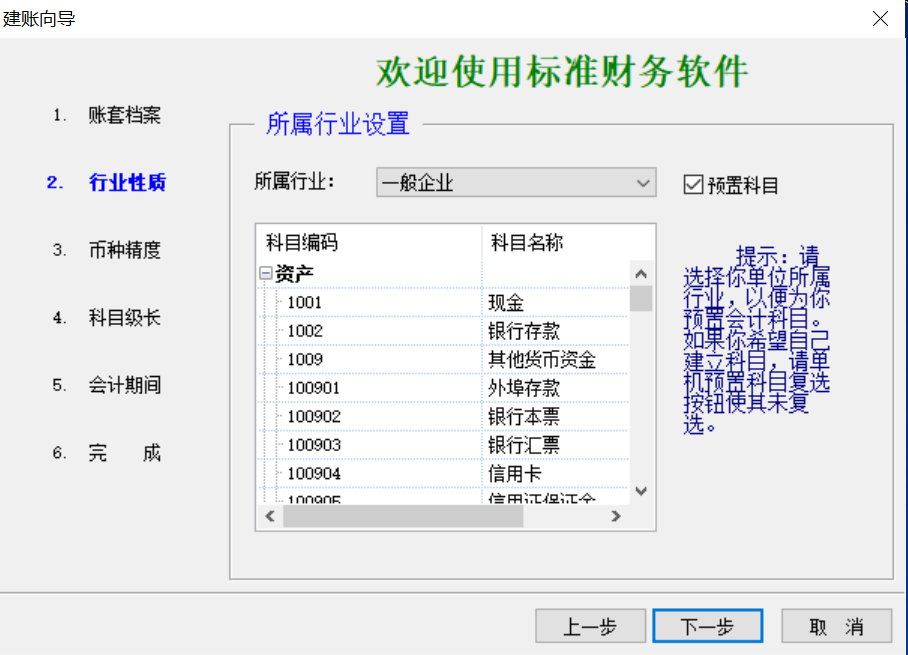Close the 建账向导 window
The height and width of the screenshot is (655, 908).
point(880,18)
